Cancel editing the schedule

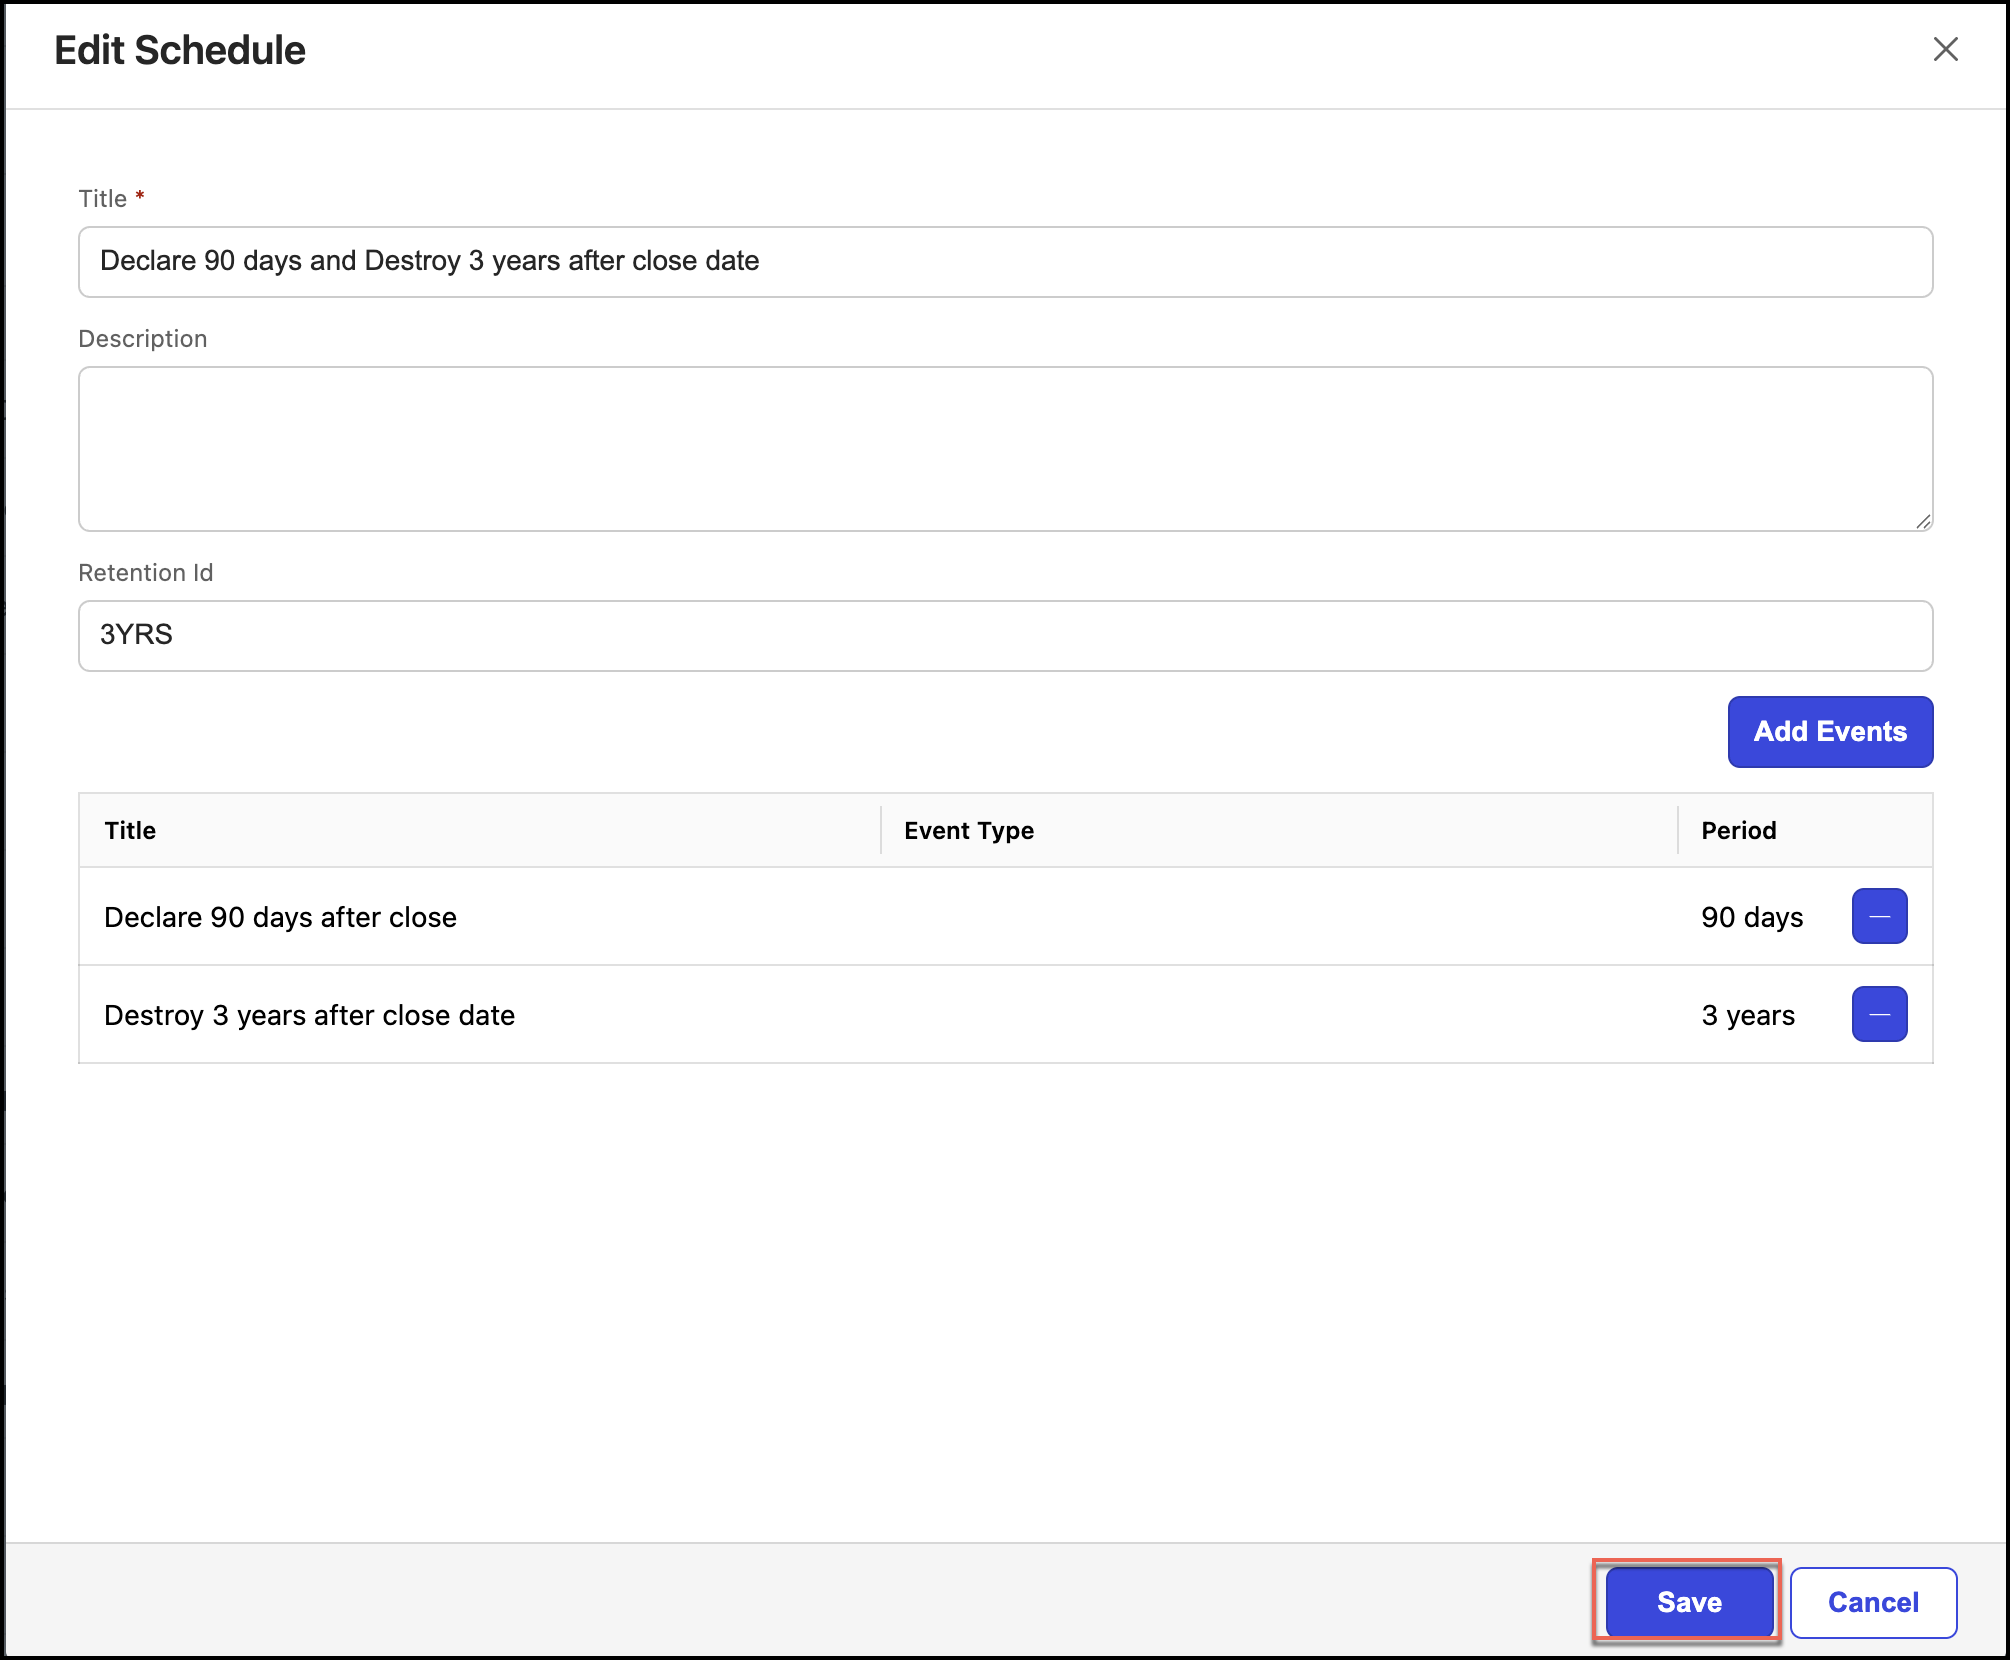tap(1873, 1601)
